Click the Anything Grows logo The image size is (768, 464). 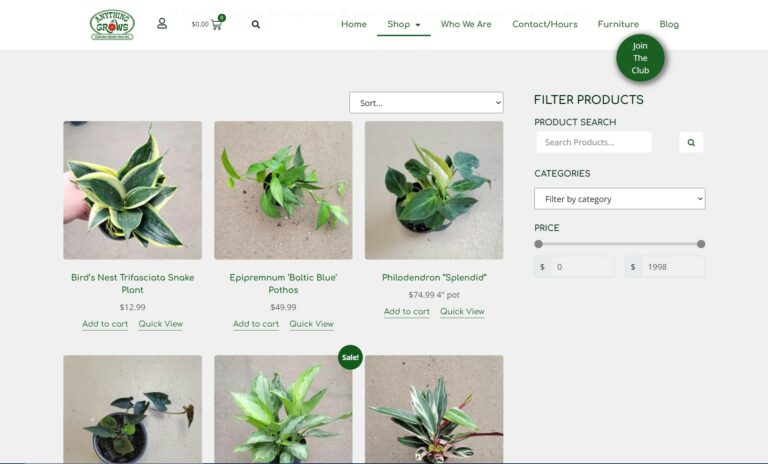coord(112,24)
